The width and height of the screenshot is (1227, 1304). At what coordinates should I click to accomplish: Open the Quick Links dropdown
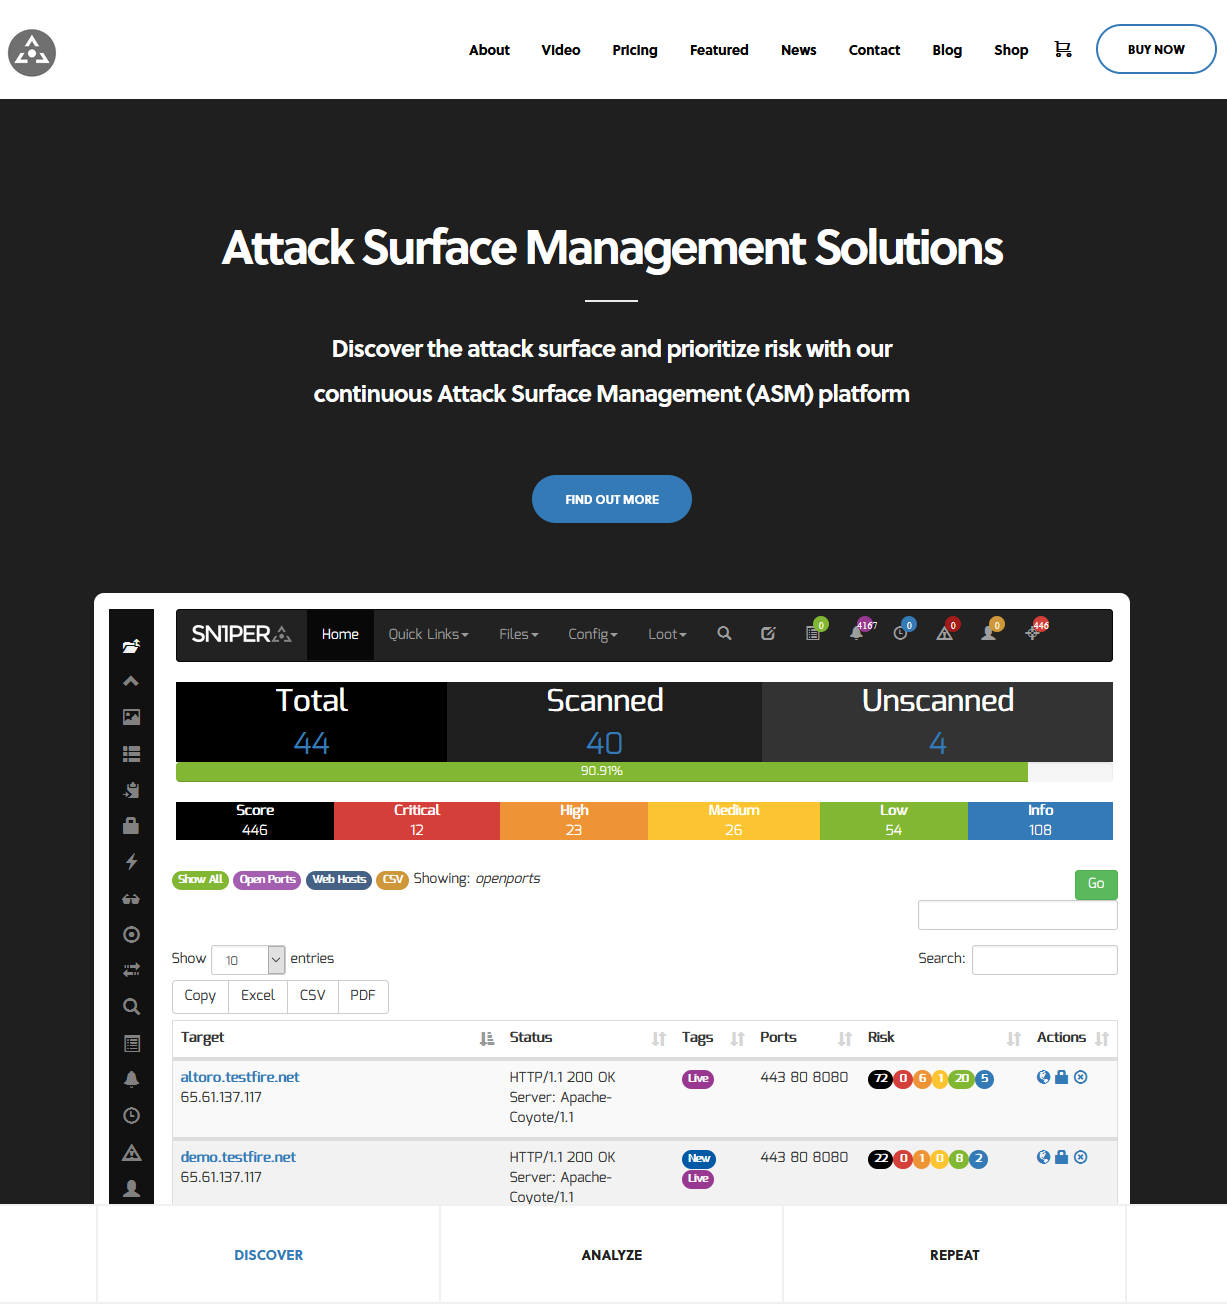click(x=428, y=634)
